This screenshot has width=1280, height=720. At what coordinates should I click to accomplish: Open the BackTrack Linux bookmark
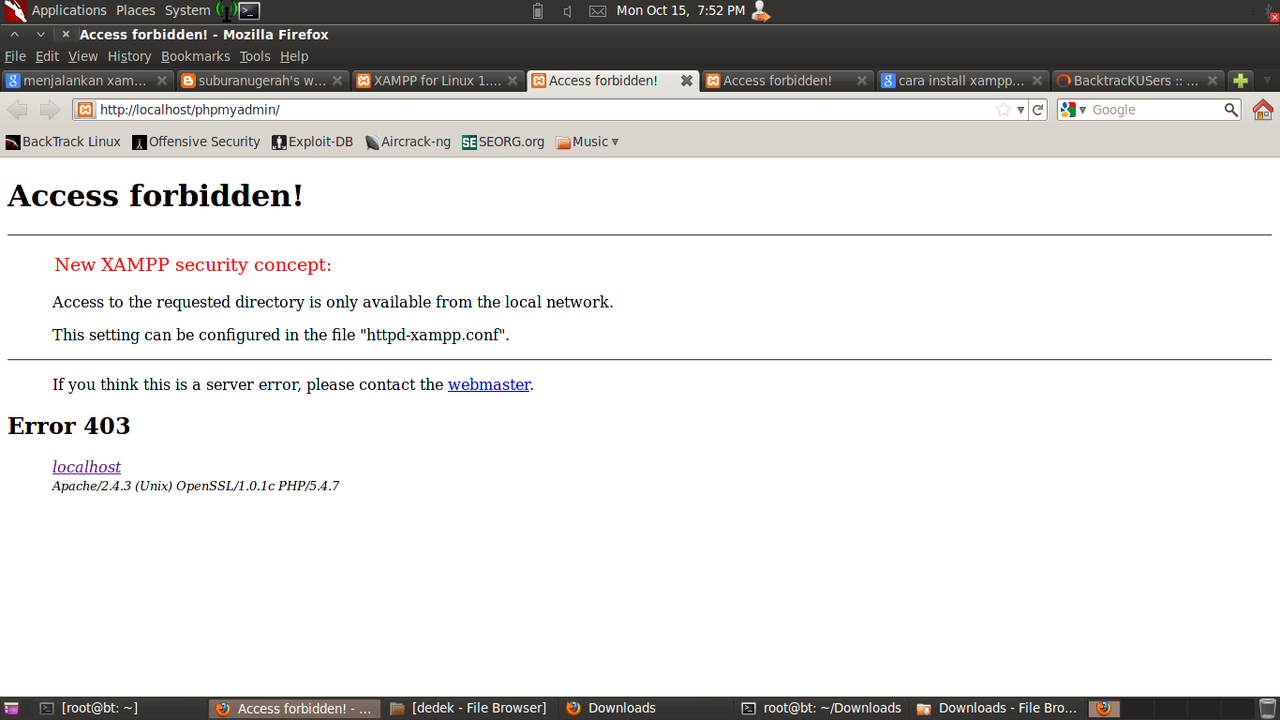[63, 142]
